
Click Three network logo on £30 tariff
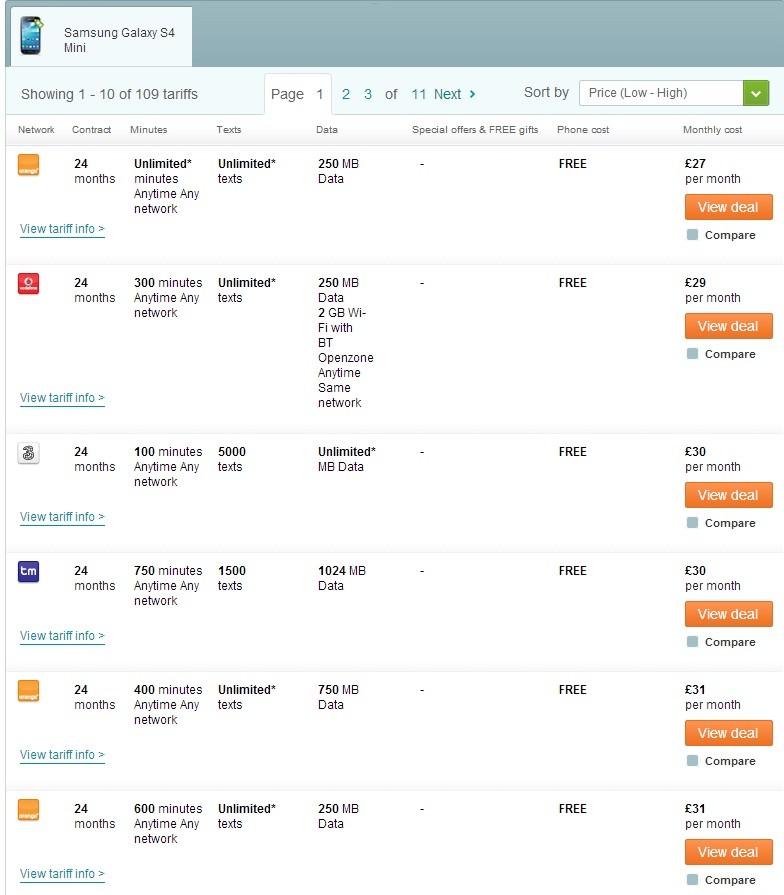(29, 453)
